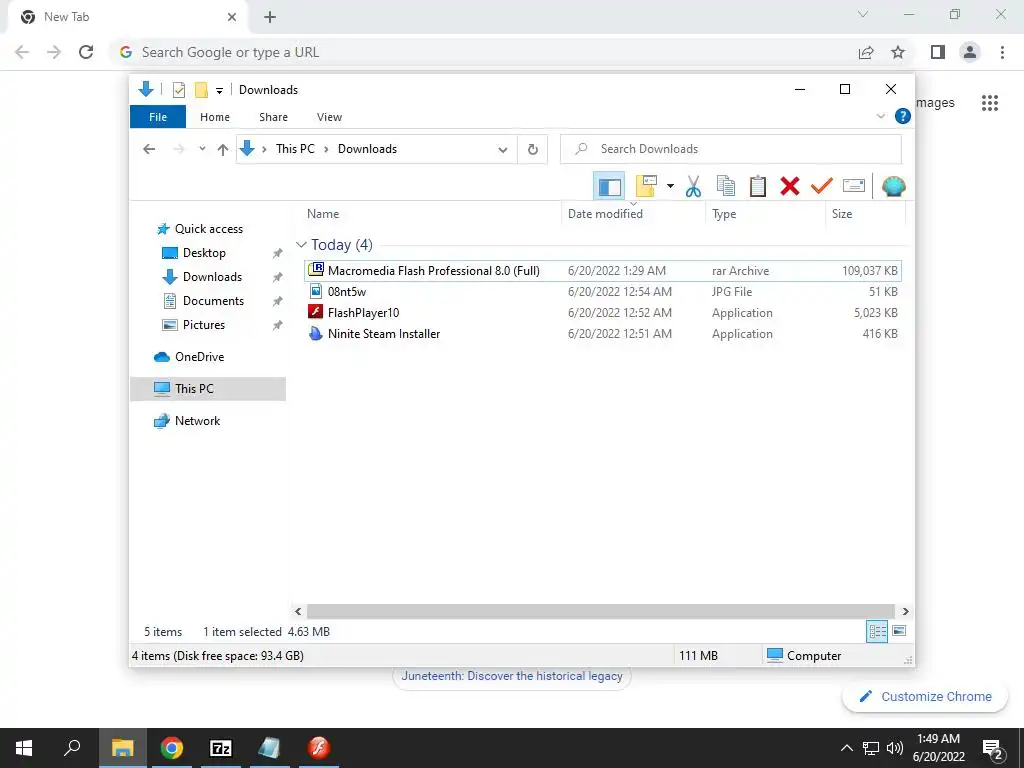1024x768 pixels.
Task: Click the clipboard Paste icon
Action: [758, 186]
